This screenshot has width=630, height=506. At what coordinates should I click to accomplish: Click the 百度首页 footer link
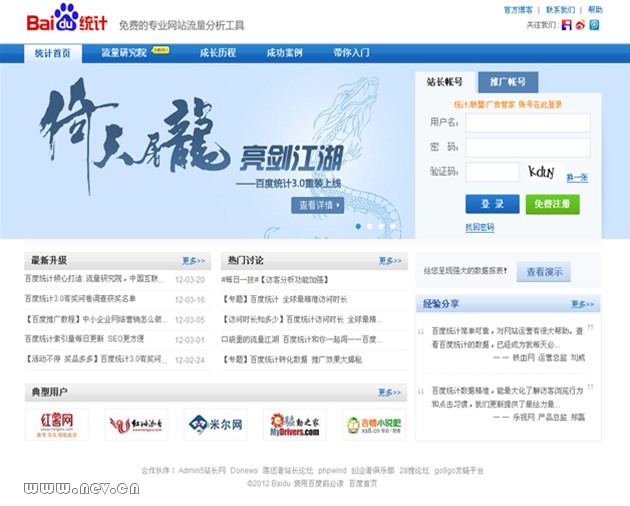point(363,483)
